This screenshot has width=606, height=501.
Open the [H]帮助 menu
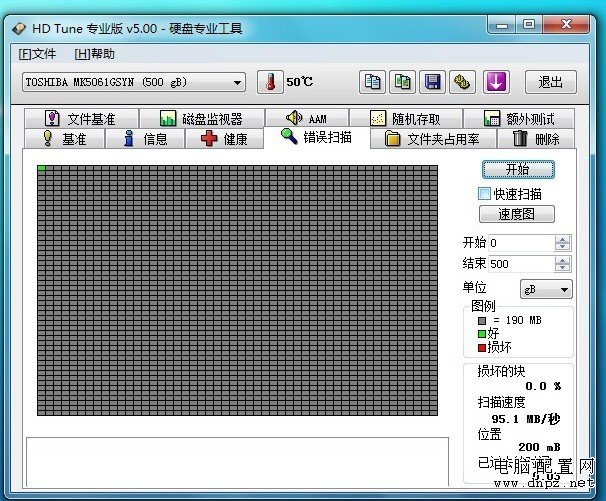point(94,54)
